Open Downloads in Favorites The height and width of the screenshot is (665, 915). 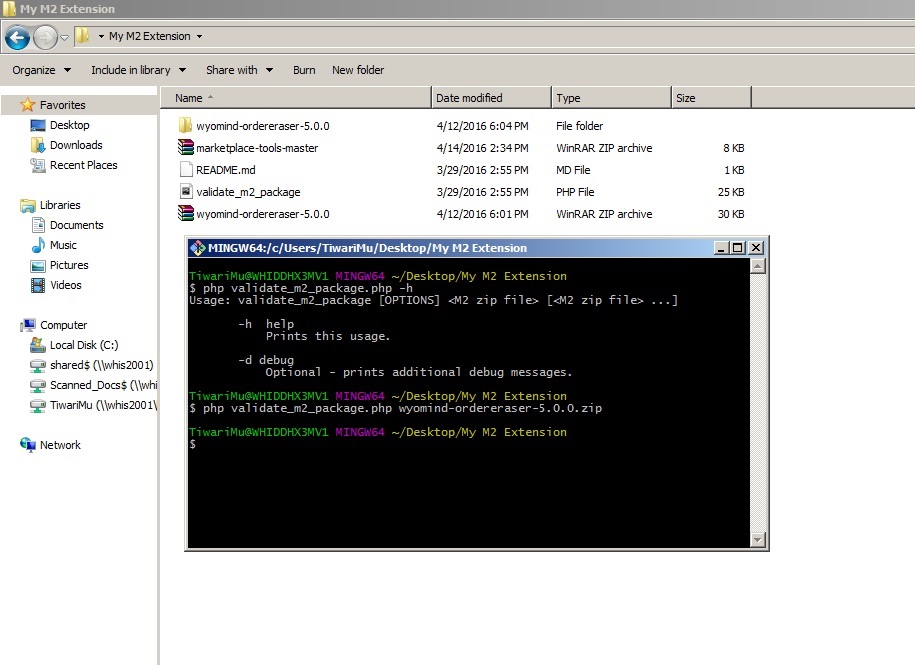pos(76,145)
